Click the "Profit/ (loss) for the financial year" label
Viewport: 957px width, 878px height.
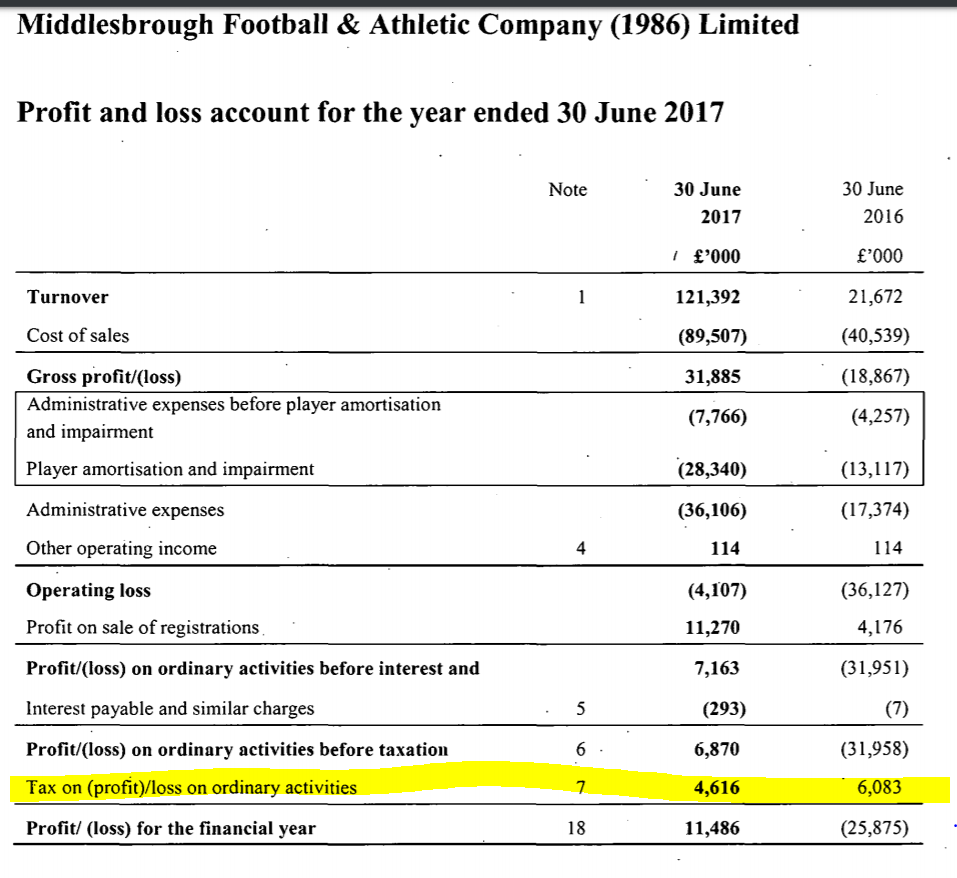coord(171,829)
